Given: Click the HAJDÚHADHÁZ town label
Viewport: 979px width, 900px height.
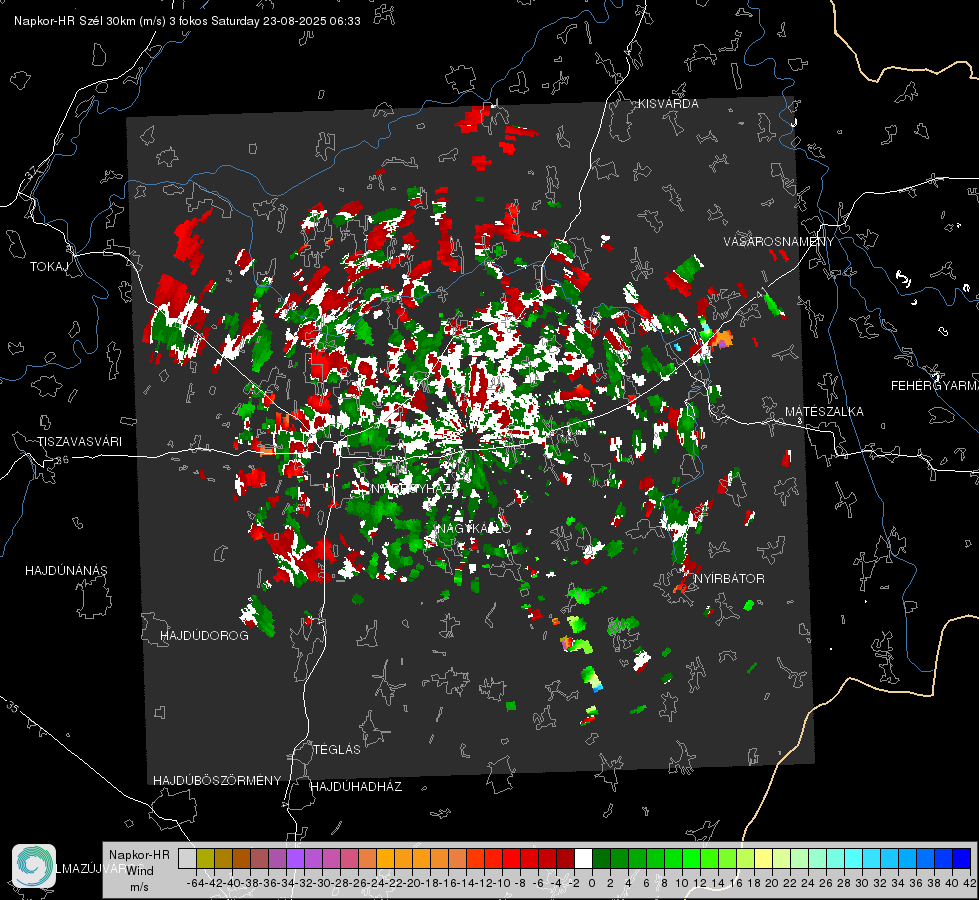Looking at the screenshot, I should [x=356, y=786].
